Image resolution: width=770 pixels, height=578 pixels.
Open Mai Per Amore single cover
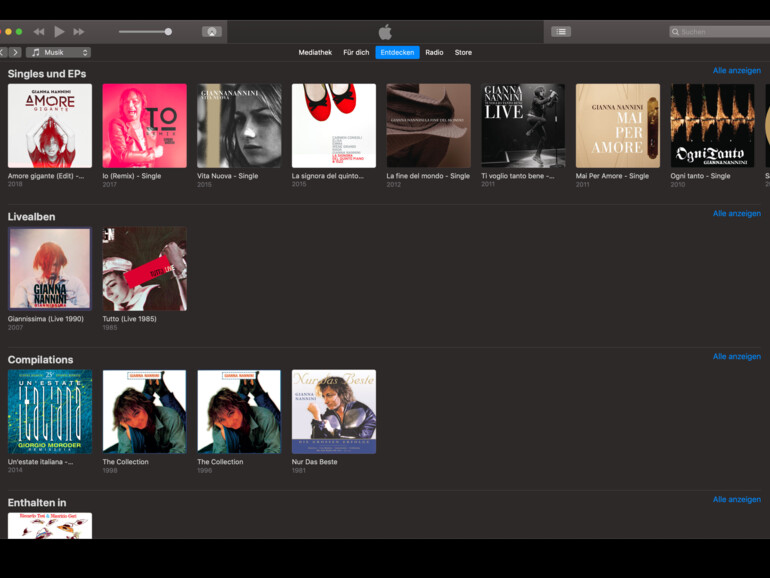(618, 126)
